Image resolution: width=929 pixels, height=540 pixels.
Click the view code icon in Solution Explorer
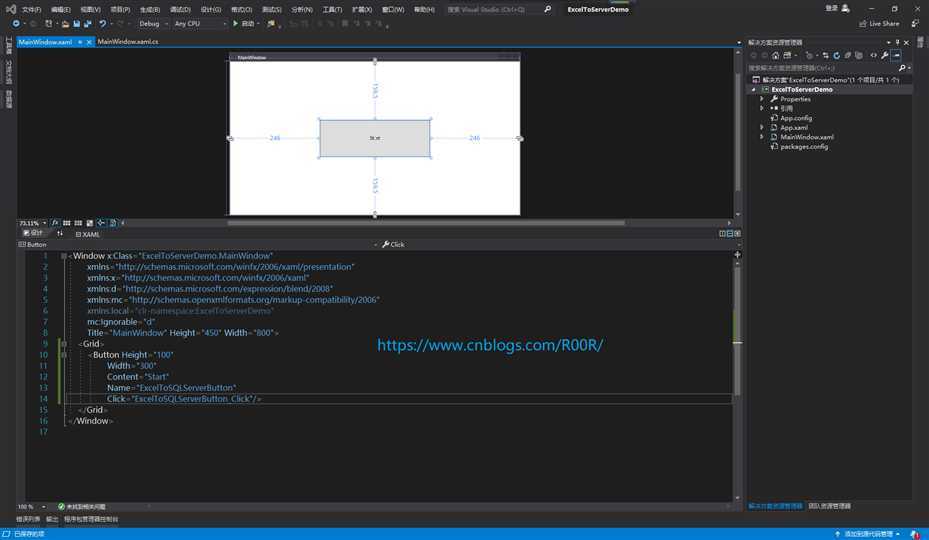(x=873, y=55)
